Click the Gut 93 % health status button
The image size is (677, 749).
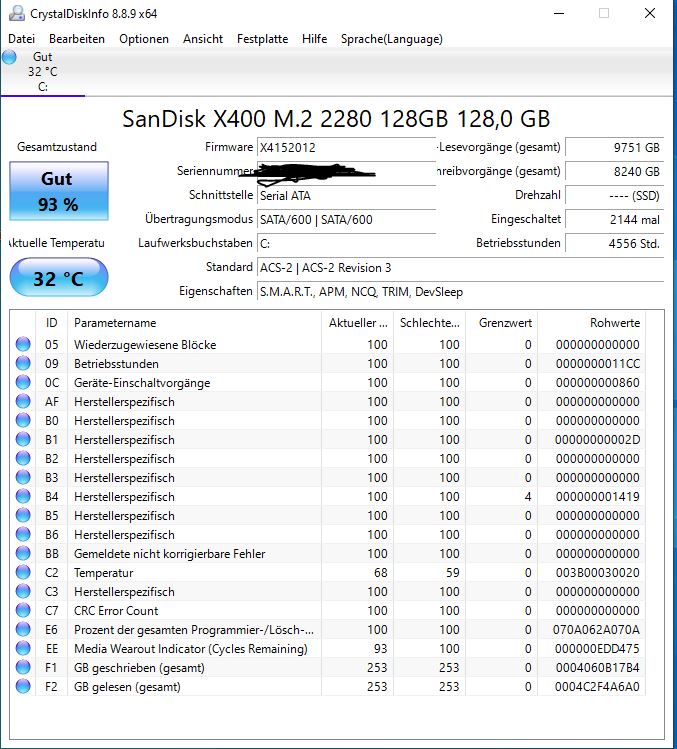(x=59, y=191)
